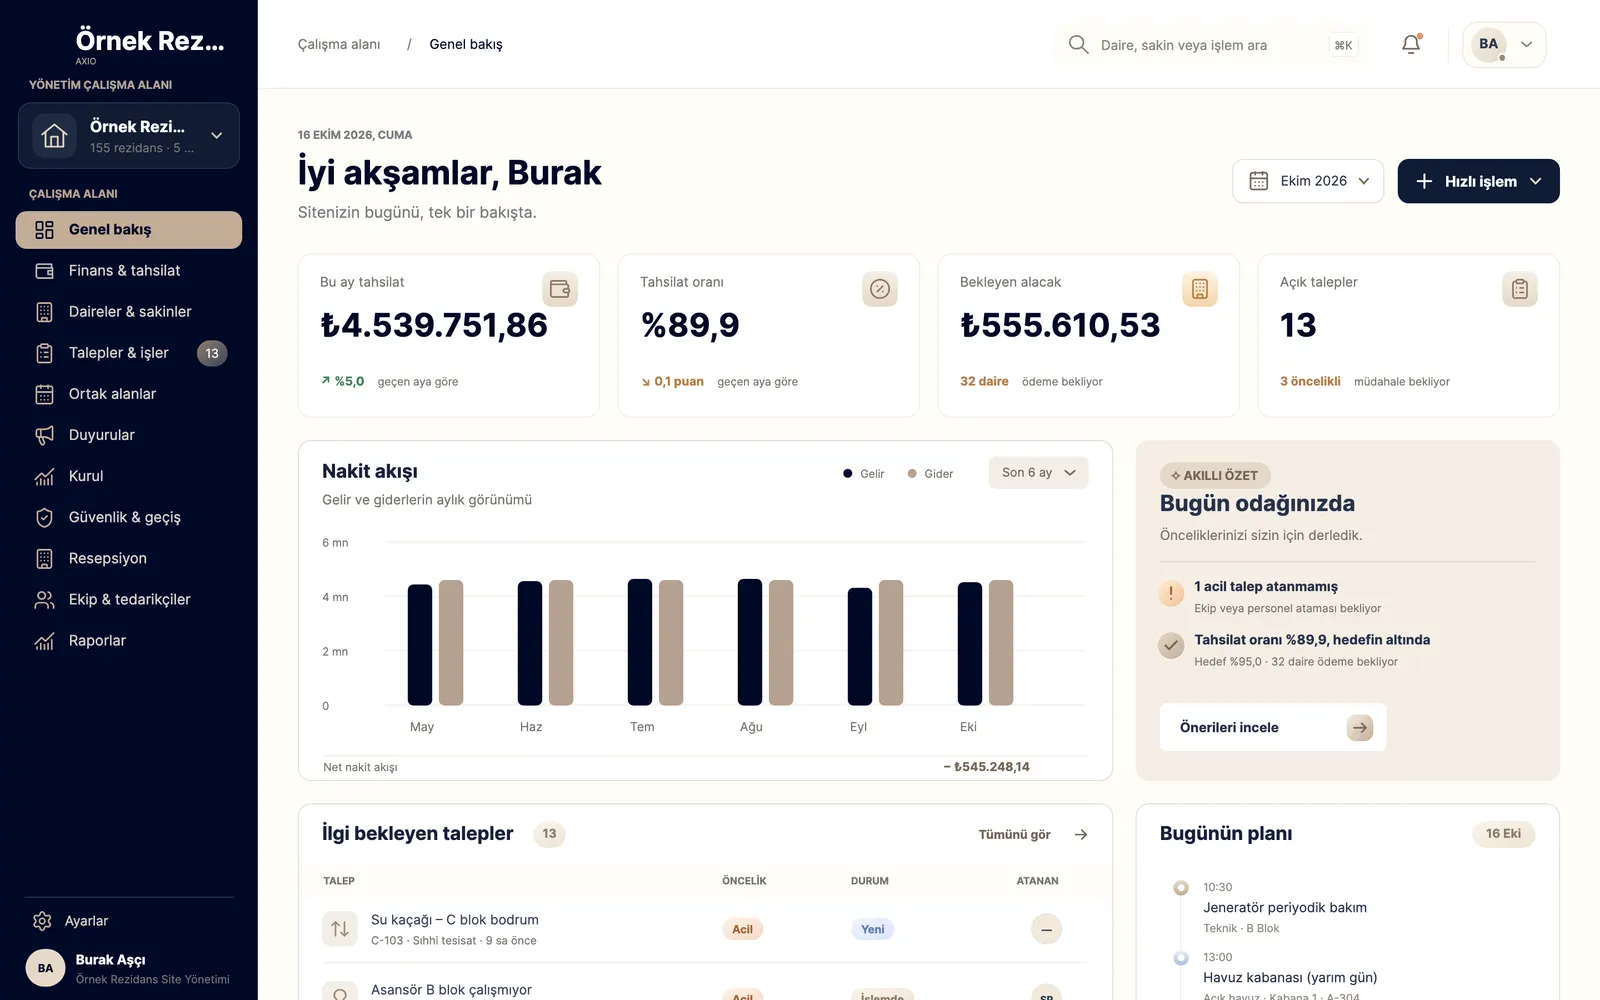This screenshot has width=1600, height=1000.
Task: Go to Daireler & sakinler
Action: coord(129,312)
